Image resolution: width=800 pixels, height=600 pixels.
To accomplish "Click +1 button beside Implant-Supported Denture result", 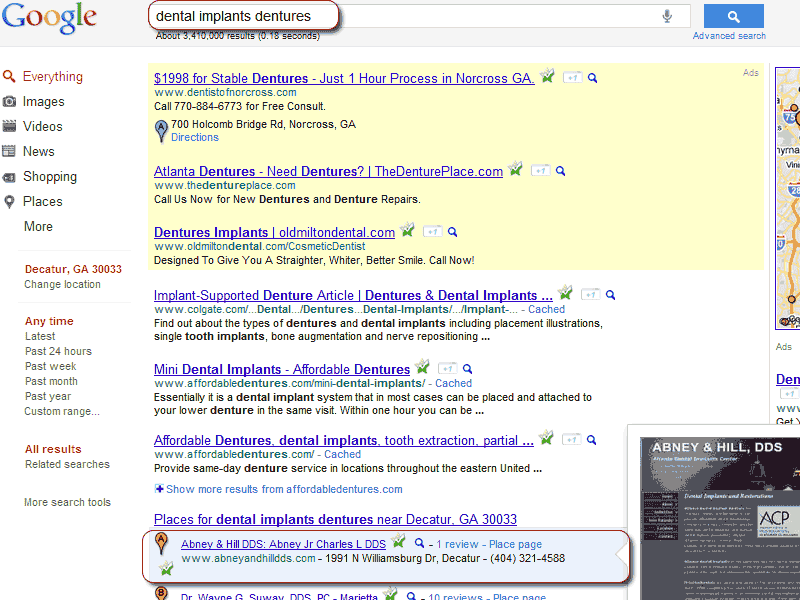I will [591, 295].
